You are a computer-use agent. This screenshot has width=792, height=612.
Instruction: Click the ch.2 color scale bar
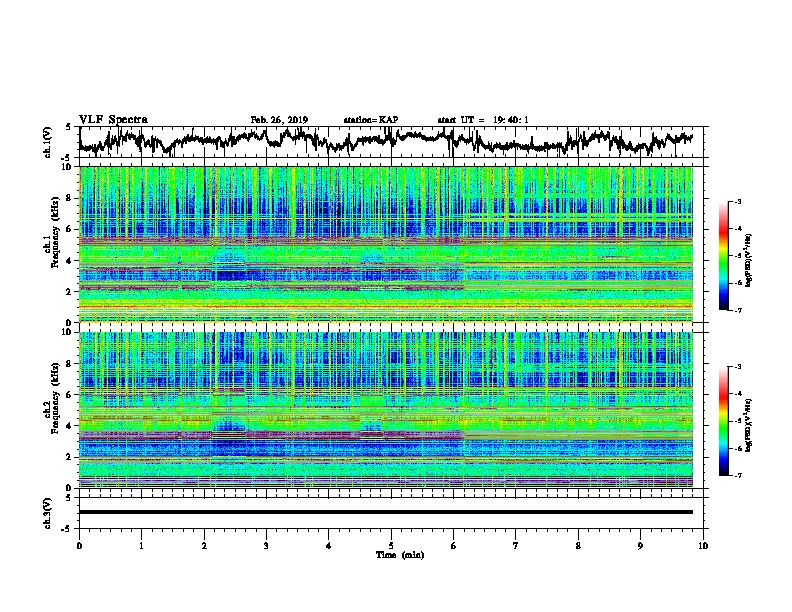point(724,421)
